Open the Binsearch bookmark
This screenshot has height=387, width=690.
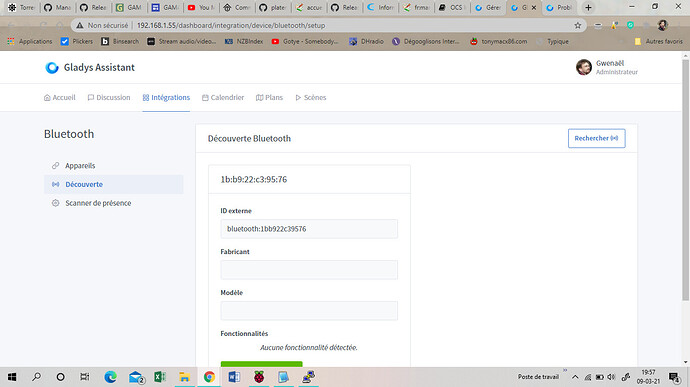[120, 41]
